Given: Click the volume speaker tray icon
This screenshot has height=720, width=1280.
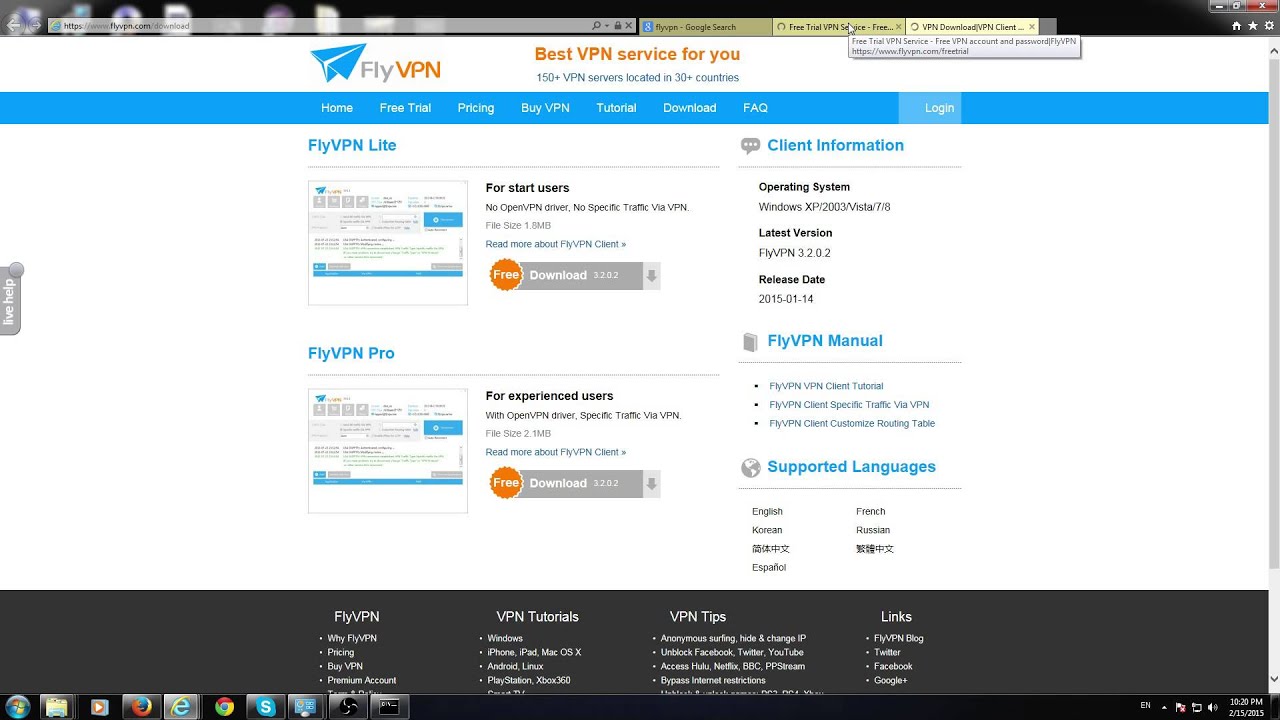Looking at the screenshot, I should (1213, 707).
